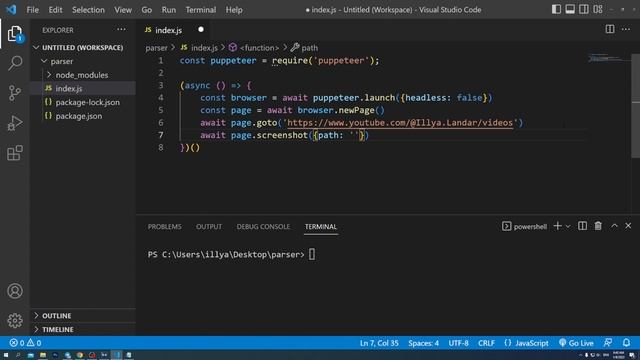640x360 pixels.
Task: Open editor more actions menu
Action: (626, 29)
